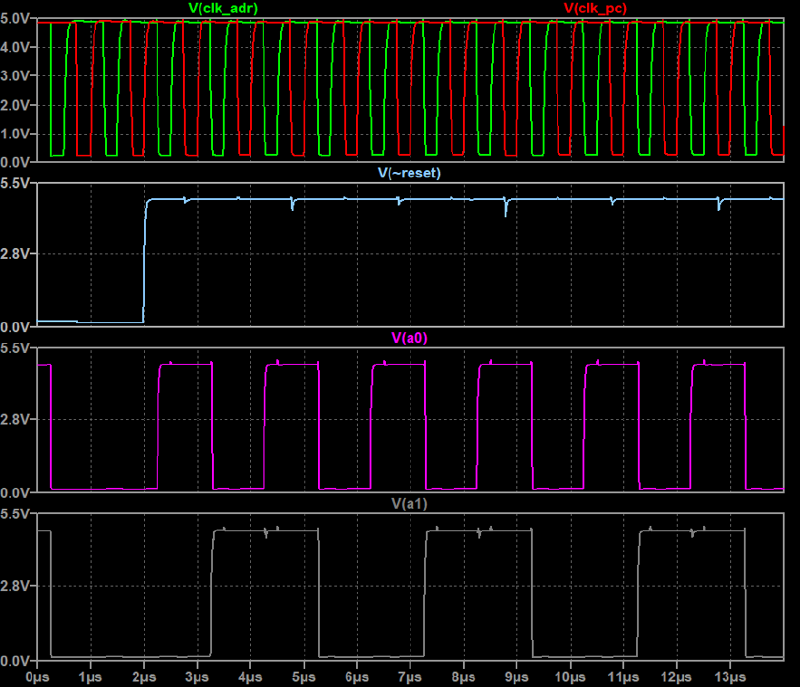Click the V(a1) trace label
The image size is (800, 687).
pos(410,503)
